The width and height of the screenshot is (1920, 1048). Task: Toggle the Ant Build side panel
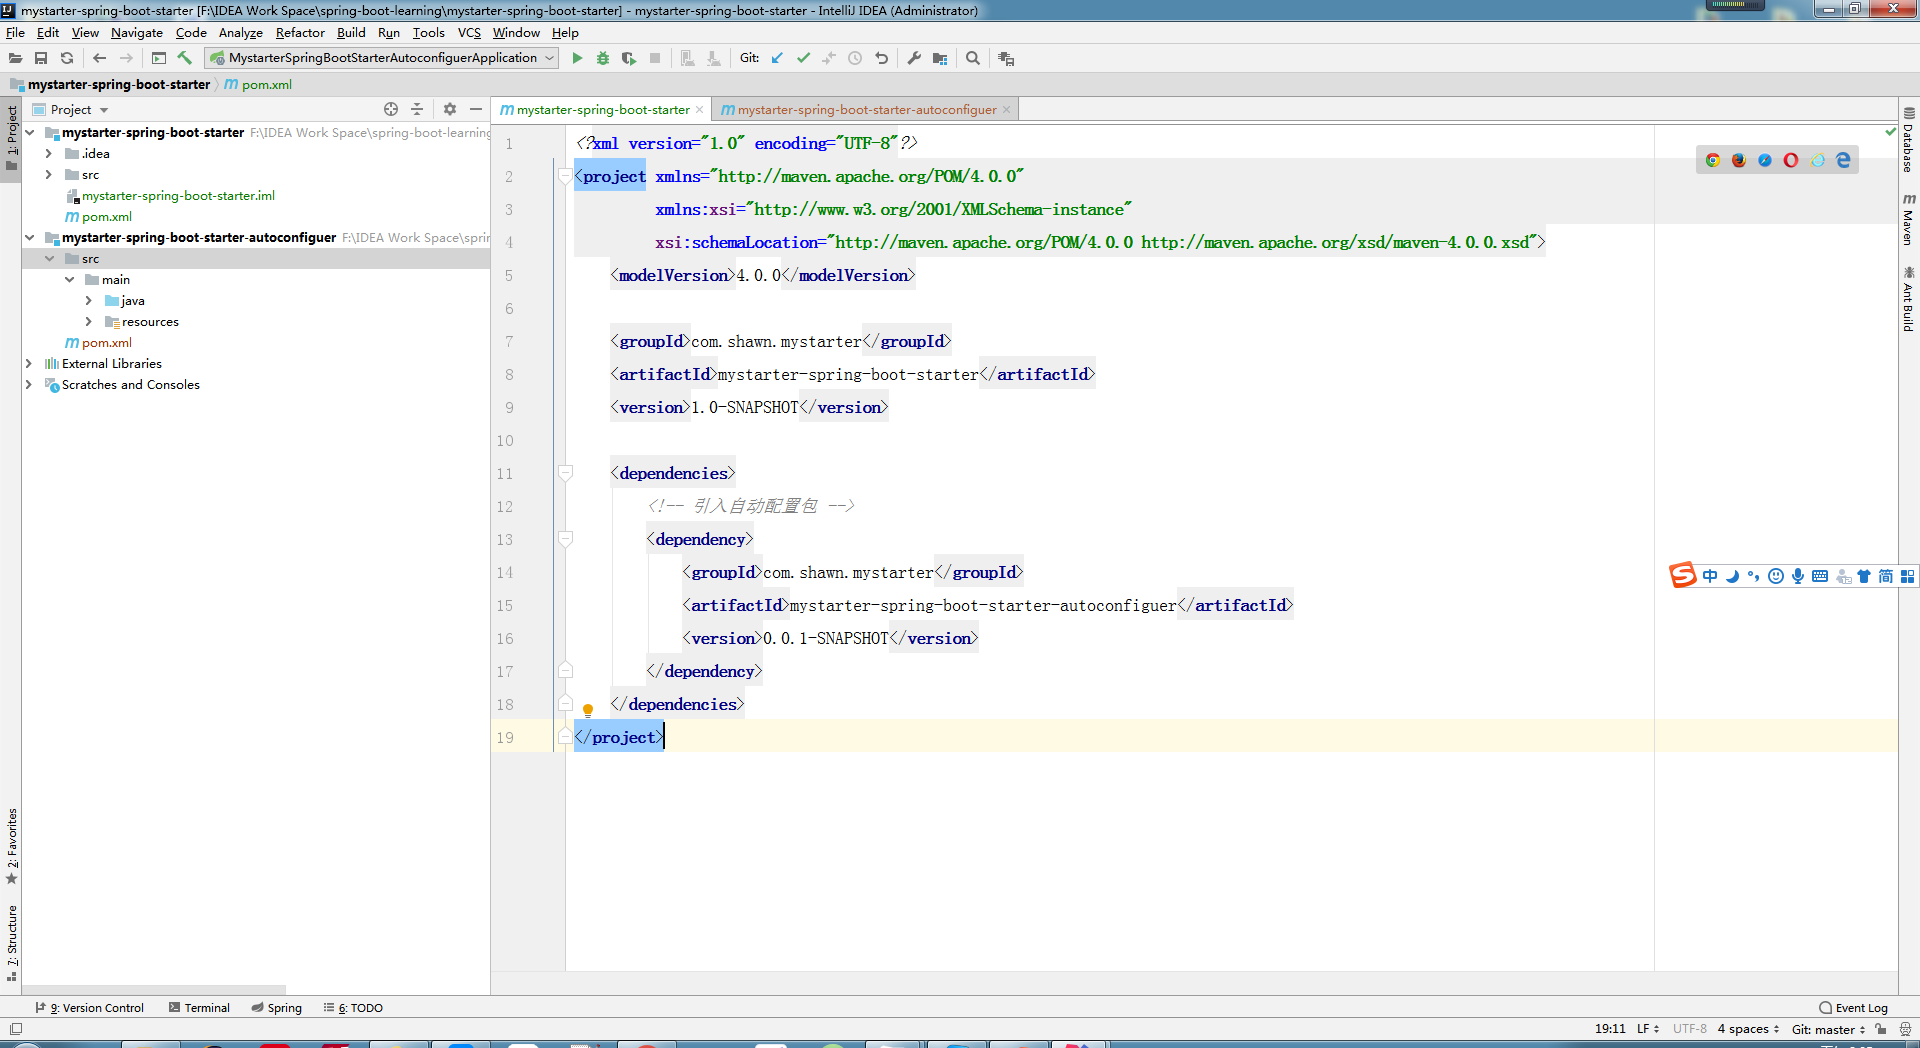pos(1909,299)
